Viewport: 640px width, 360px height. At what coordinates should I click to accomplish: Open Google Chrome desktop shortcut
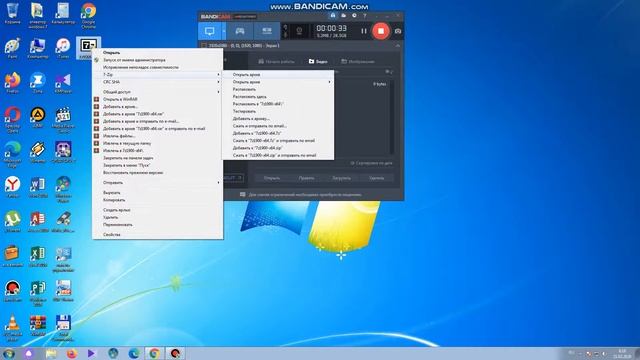click(88, 16)
